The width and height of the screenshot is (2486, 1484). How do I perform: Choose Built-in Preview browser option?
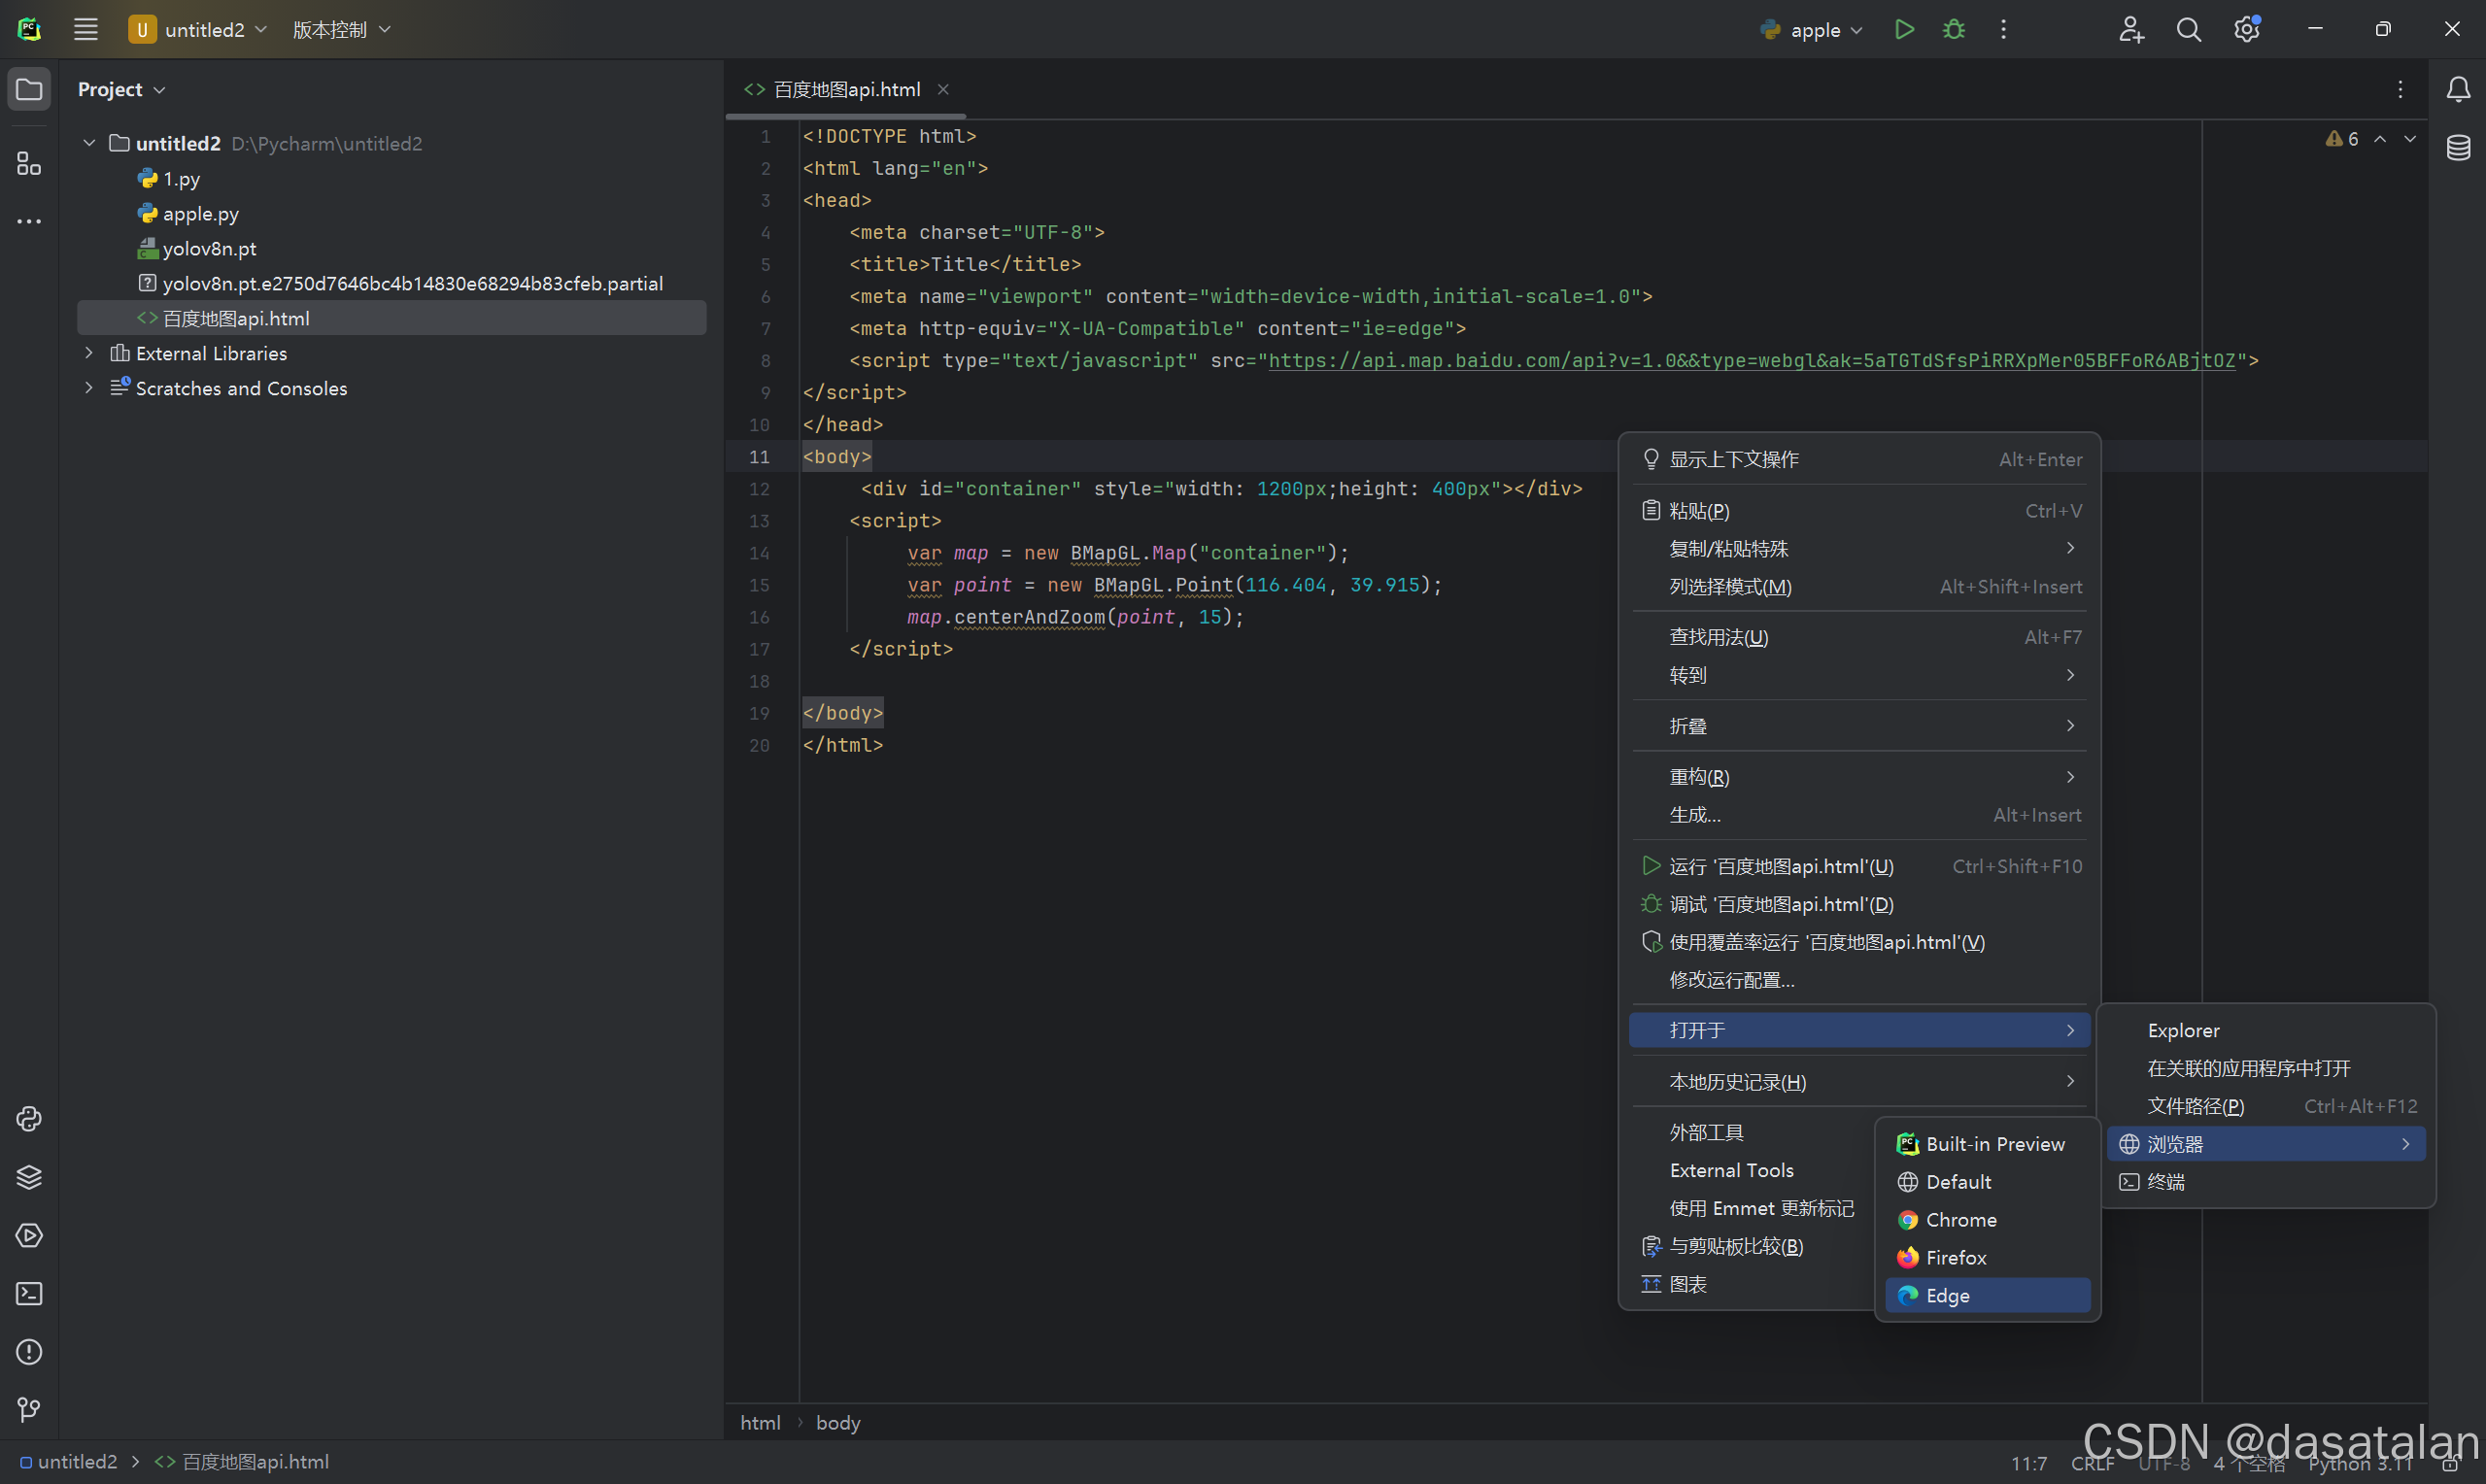point(1994,1144)
